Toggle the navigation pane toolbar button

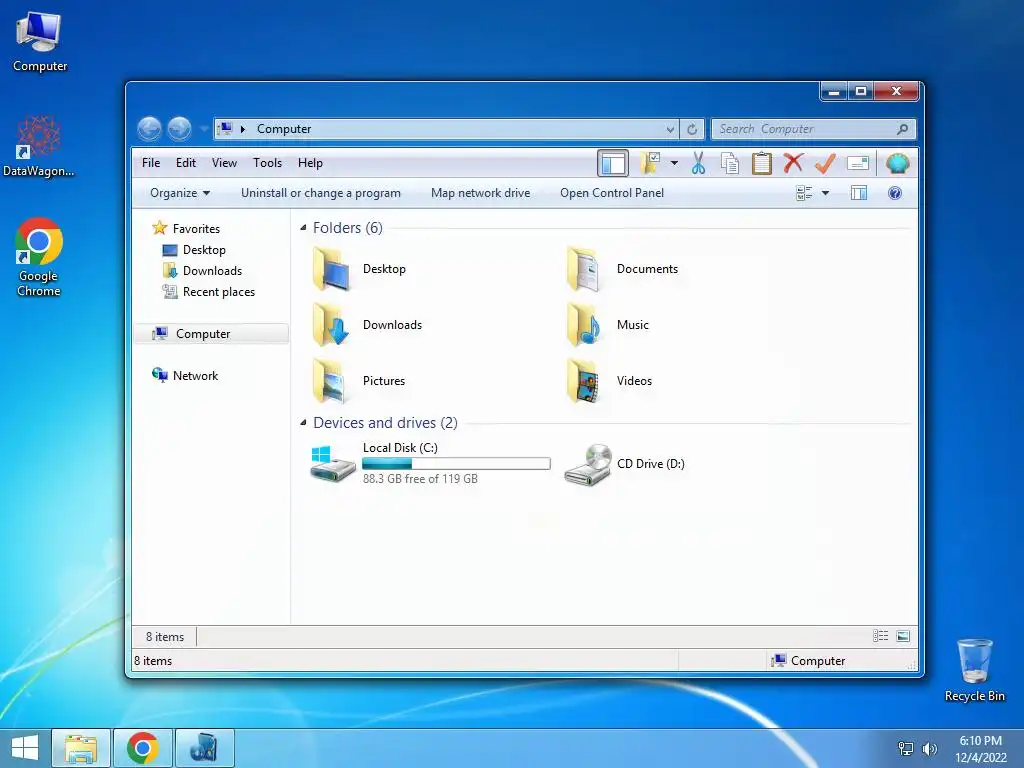[613, 163]
